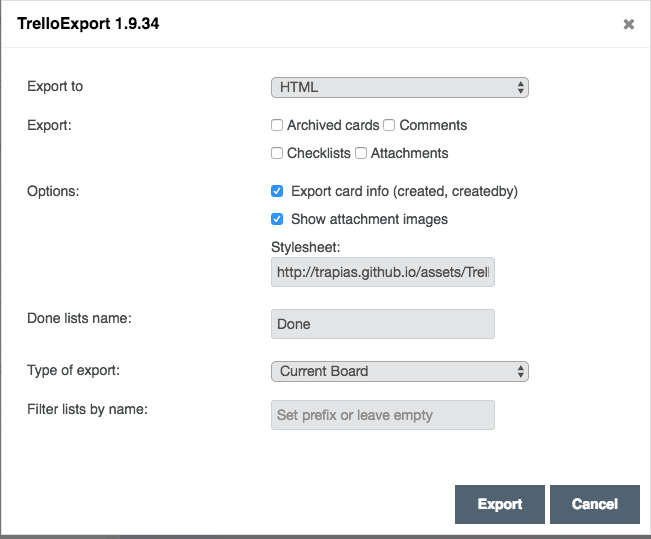Image resolution: width=651 pixels, height=539 pixels.
Task: Click the 'Type of export:' label
Action: click(x=73, y=370)
